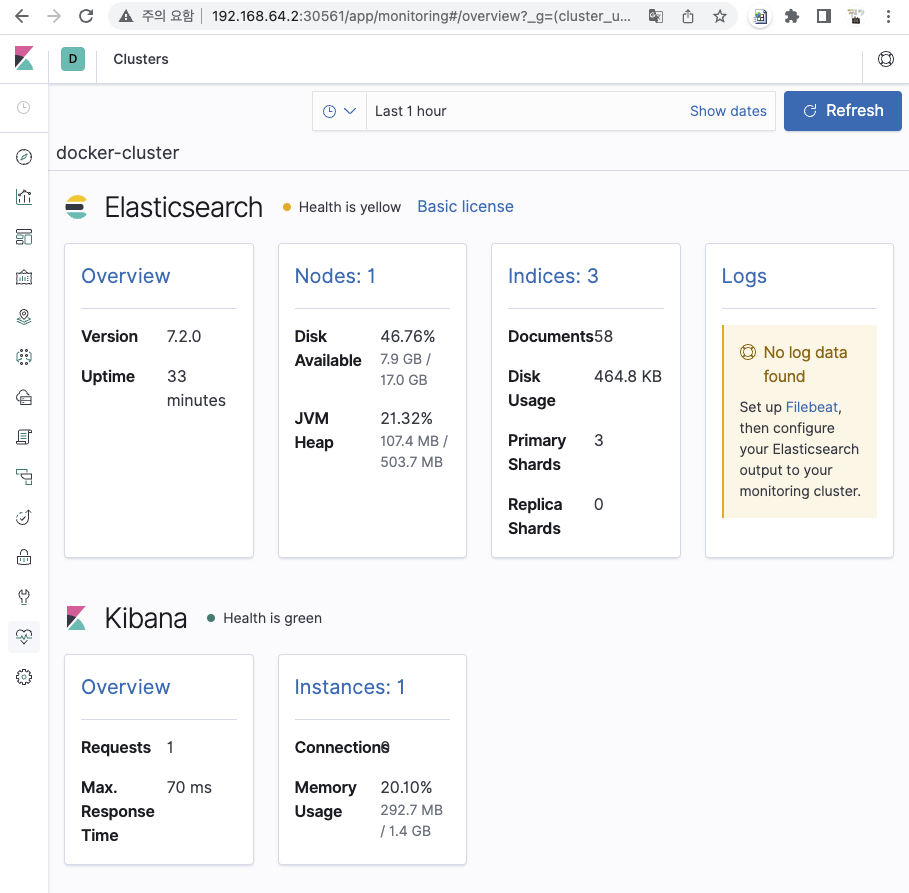The height and width of the screenshot is (893, 909).
Task: Reload the page with browser reload icon
Action: click(x=86, y=16)
